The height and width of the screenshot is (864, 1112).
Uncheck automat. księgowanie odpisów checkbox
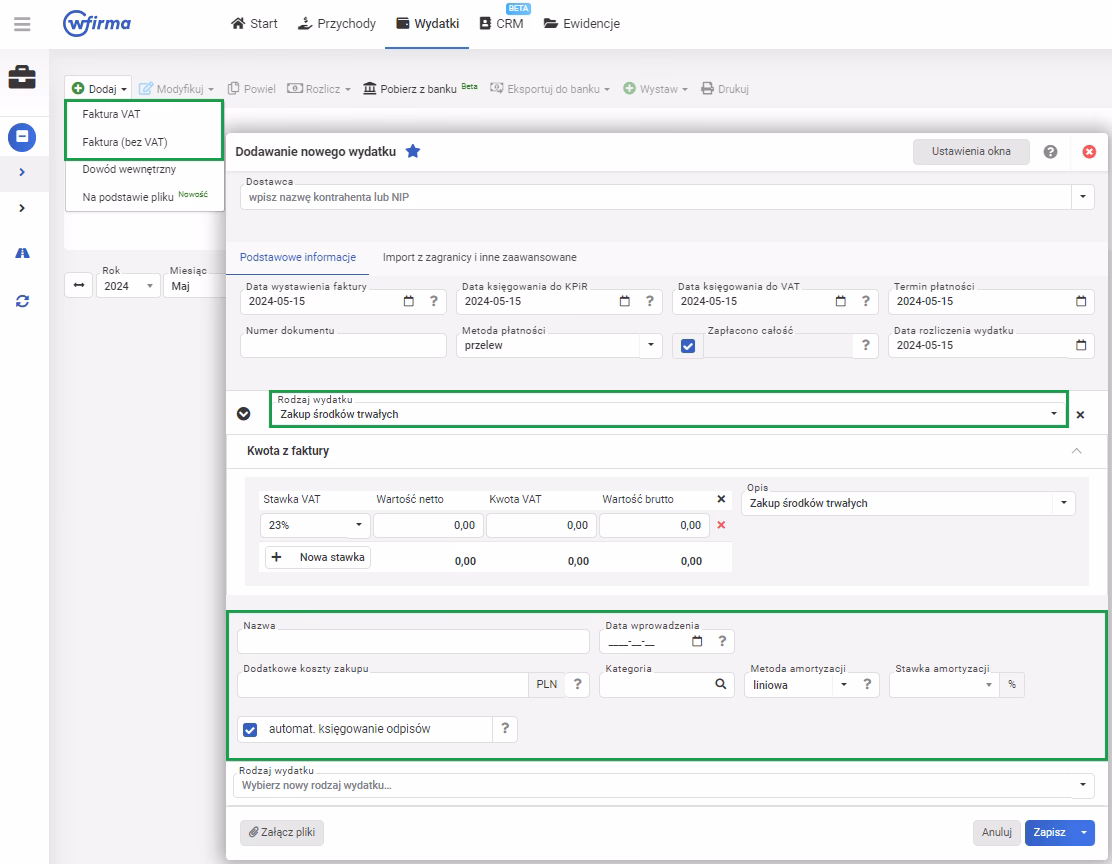(x=250, y=729)
